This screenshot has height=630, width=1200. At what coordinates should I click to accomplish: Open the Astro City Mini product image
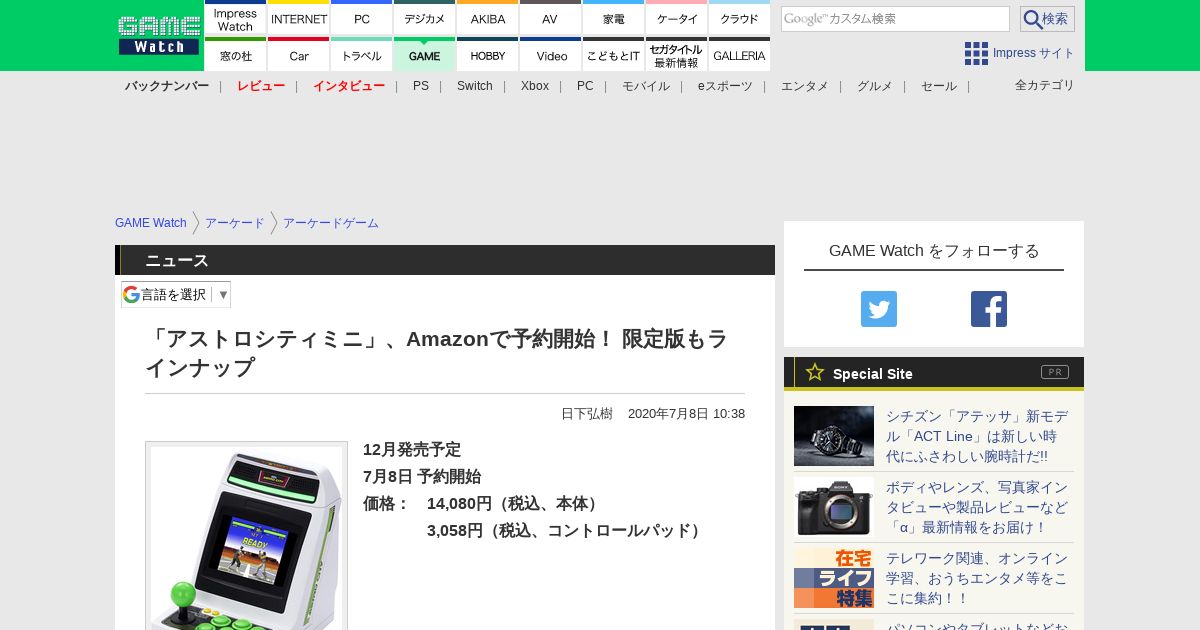246,536
